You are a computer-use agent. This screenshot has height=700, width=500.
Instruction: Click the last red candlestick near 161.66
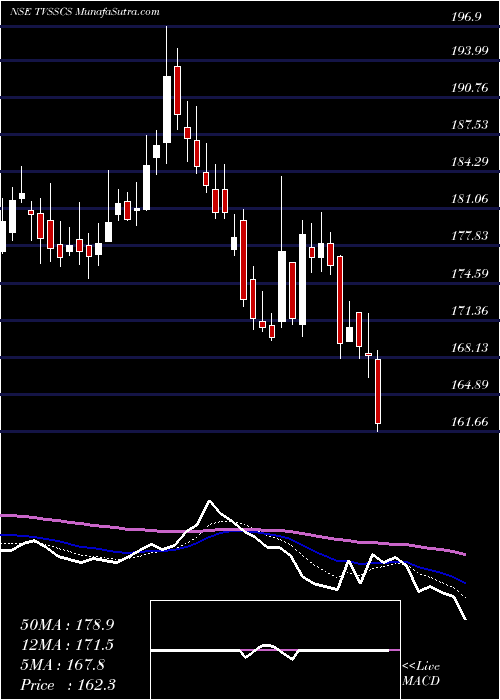(378, 391)
